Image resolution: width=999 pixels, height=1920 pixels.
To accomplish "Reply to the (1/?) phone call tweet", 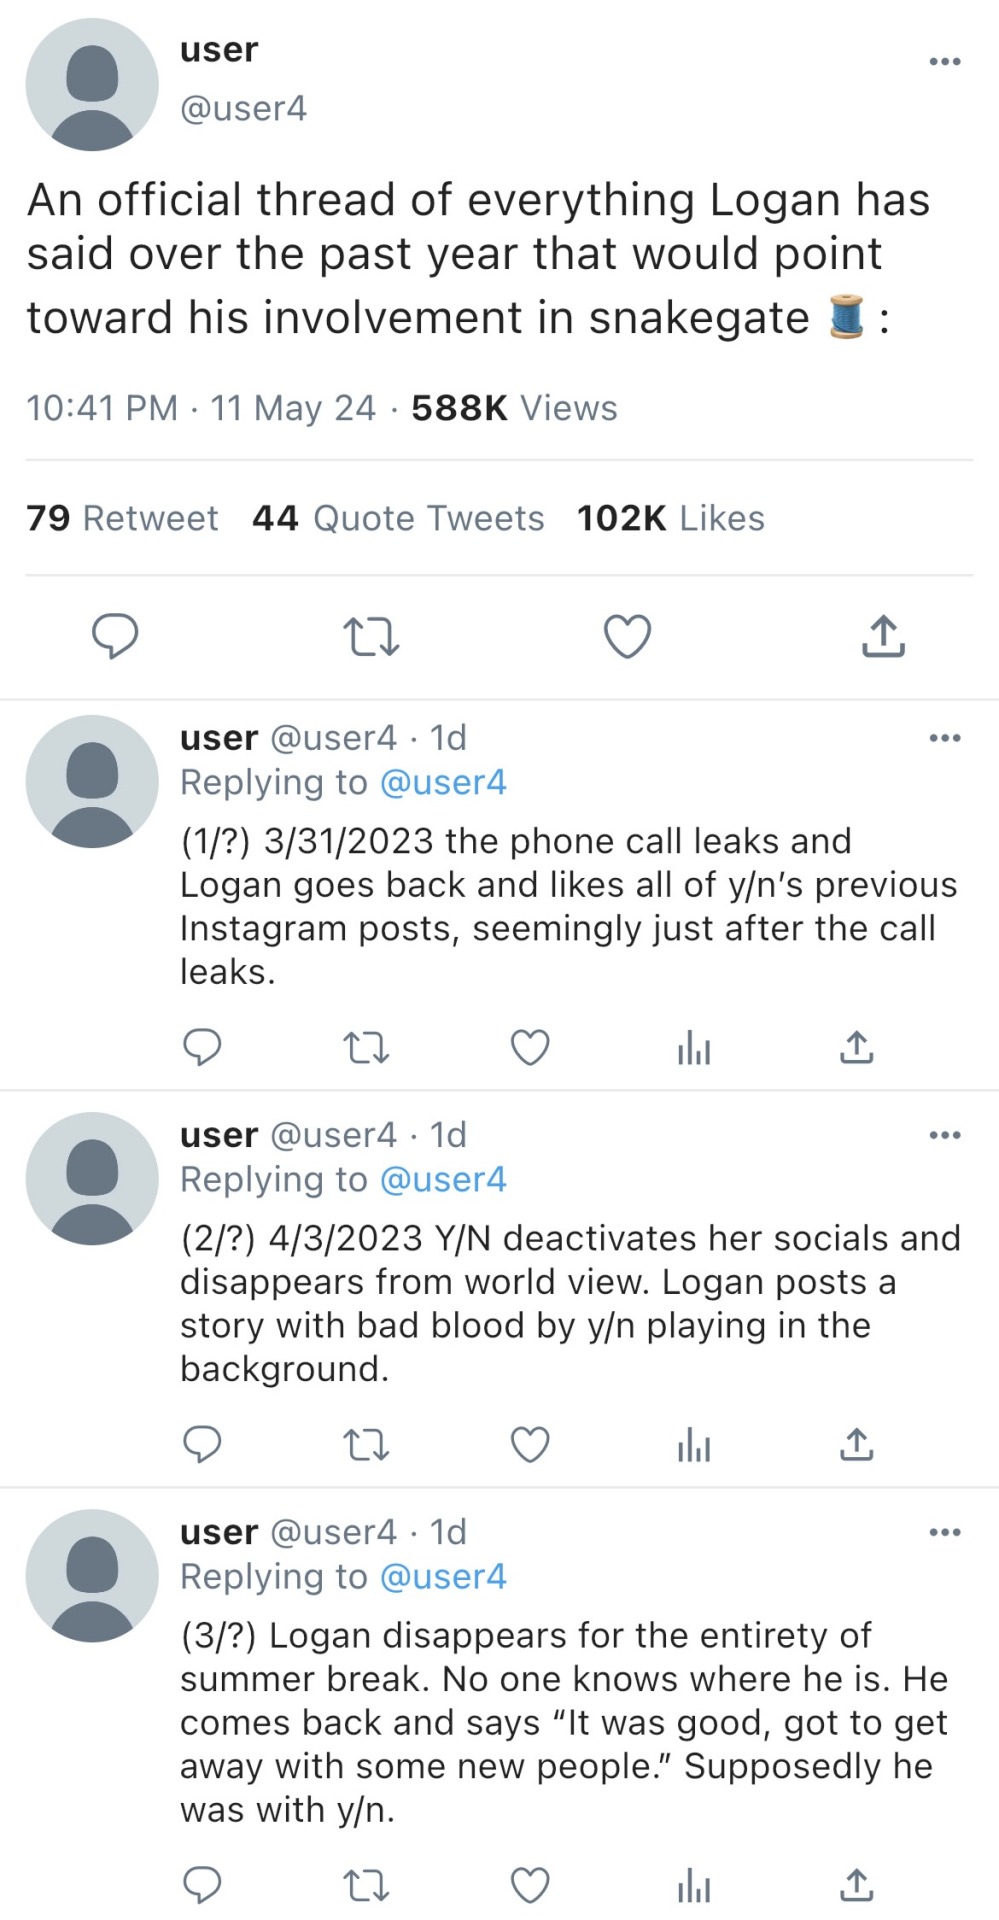I will coord(202,1047).
